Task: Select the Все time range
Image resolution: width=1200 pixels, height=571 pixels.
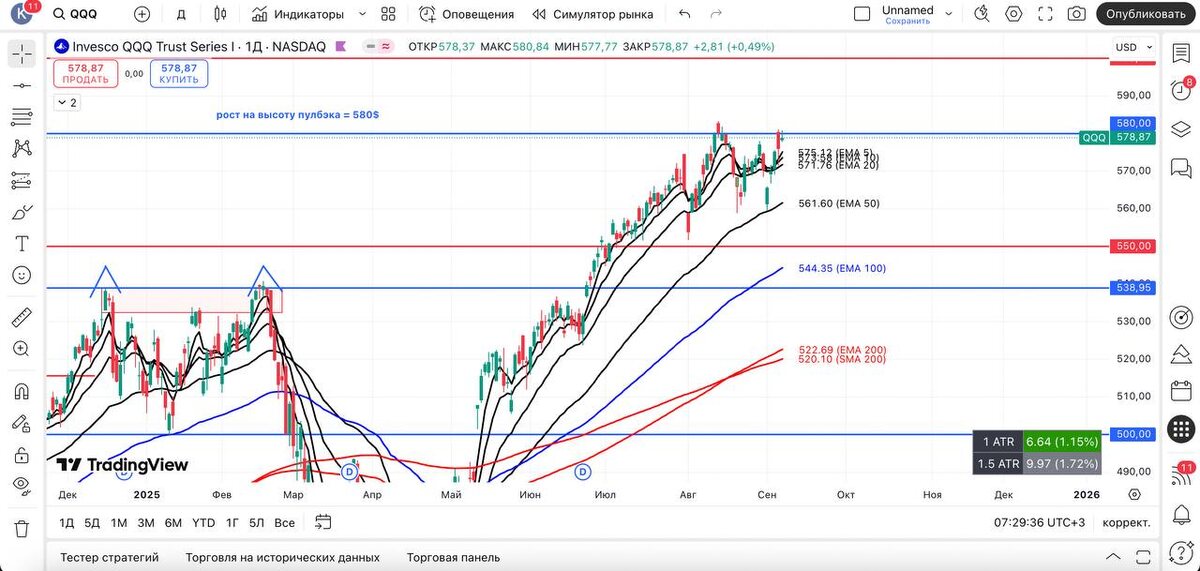Action: [284, 522]
